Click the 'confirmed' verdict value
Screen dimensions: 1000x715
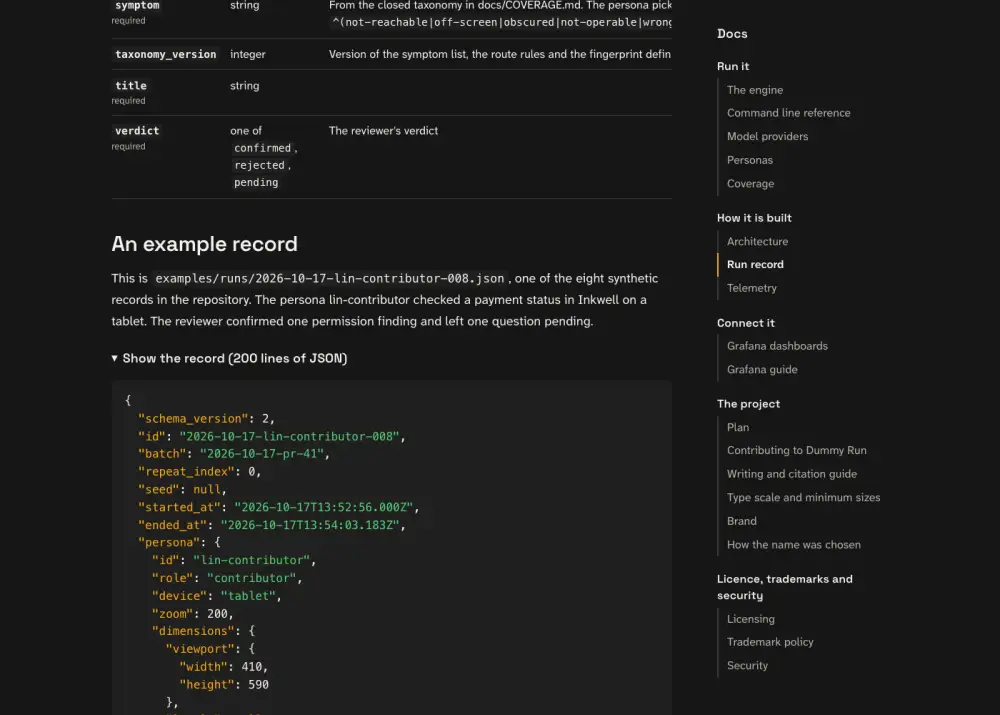click(x=262, y=148)
